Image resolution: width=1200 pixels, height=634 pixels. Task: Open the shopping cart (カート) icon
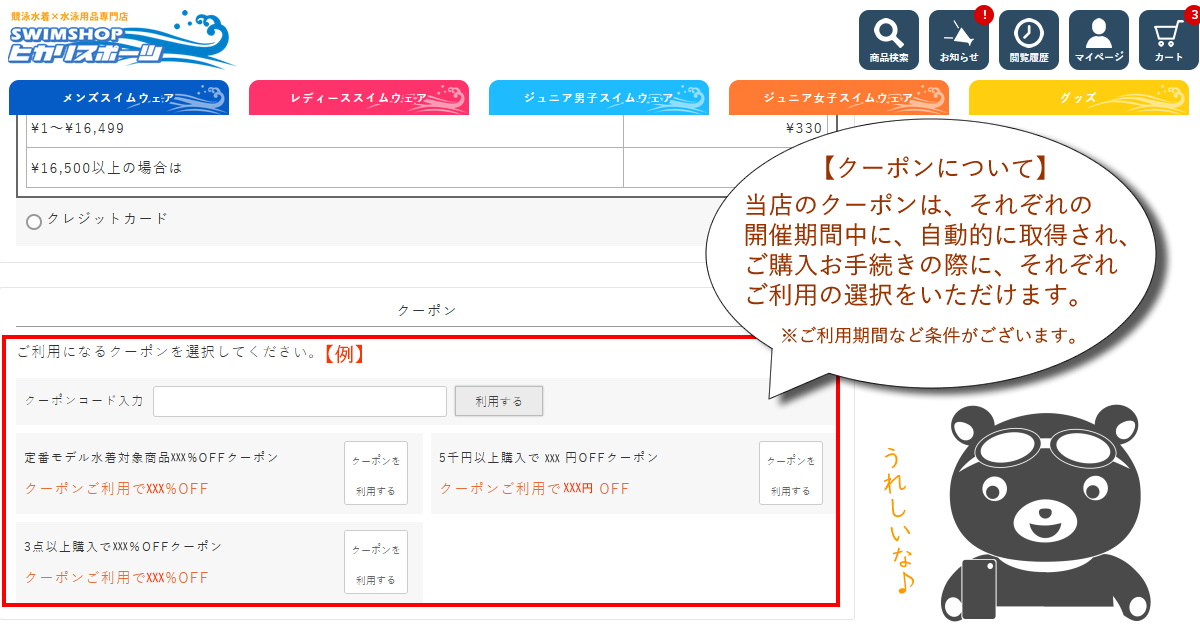[1168, 40]
